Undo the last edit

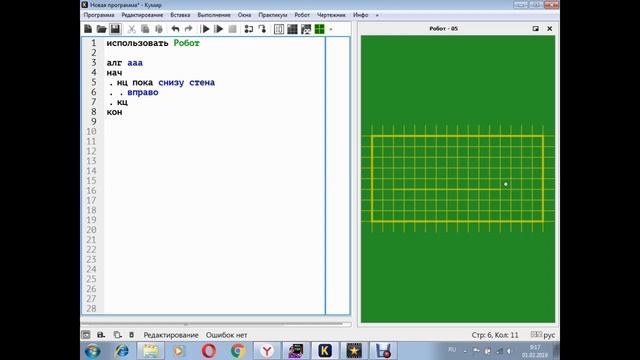[x=175, y=29]
